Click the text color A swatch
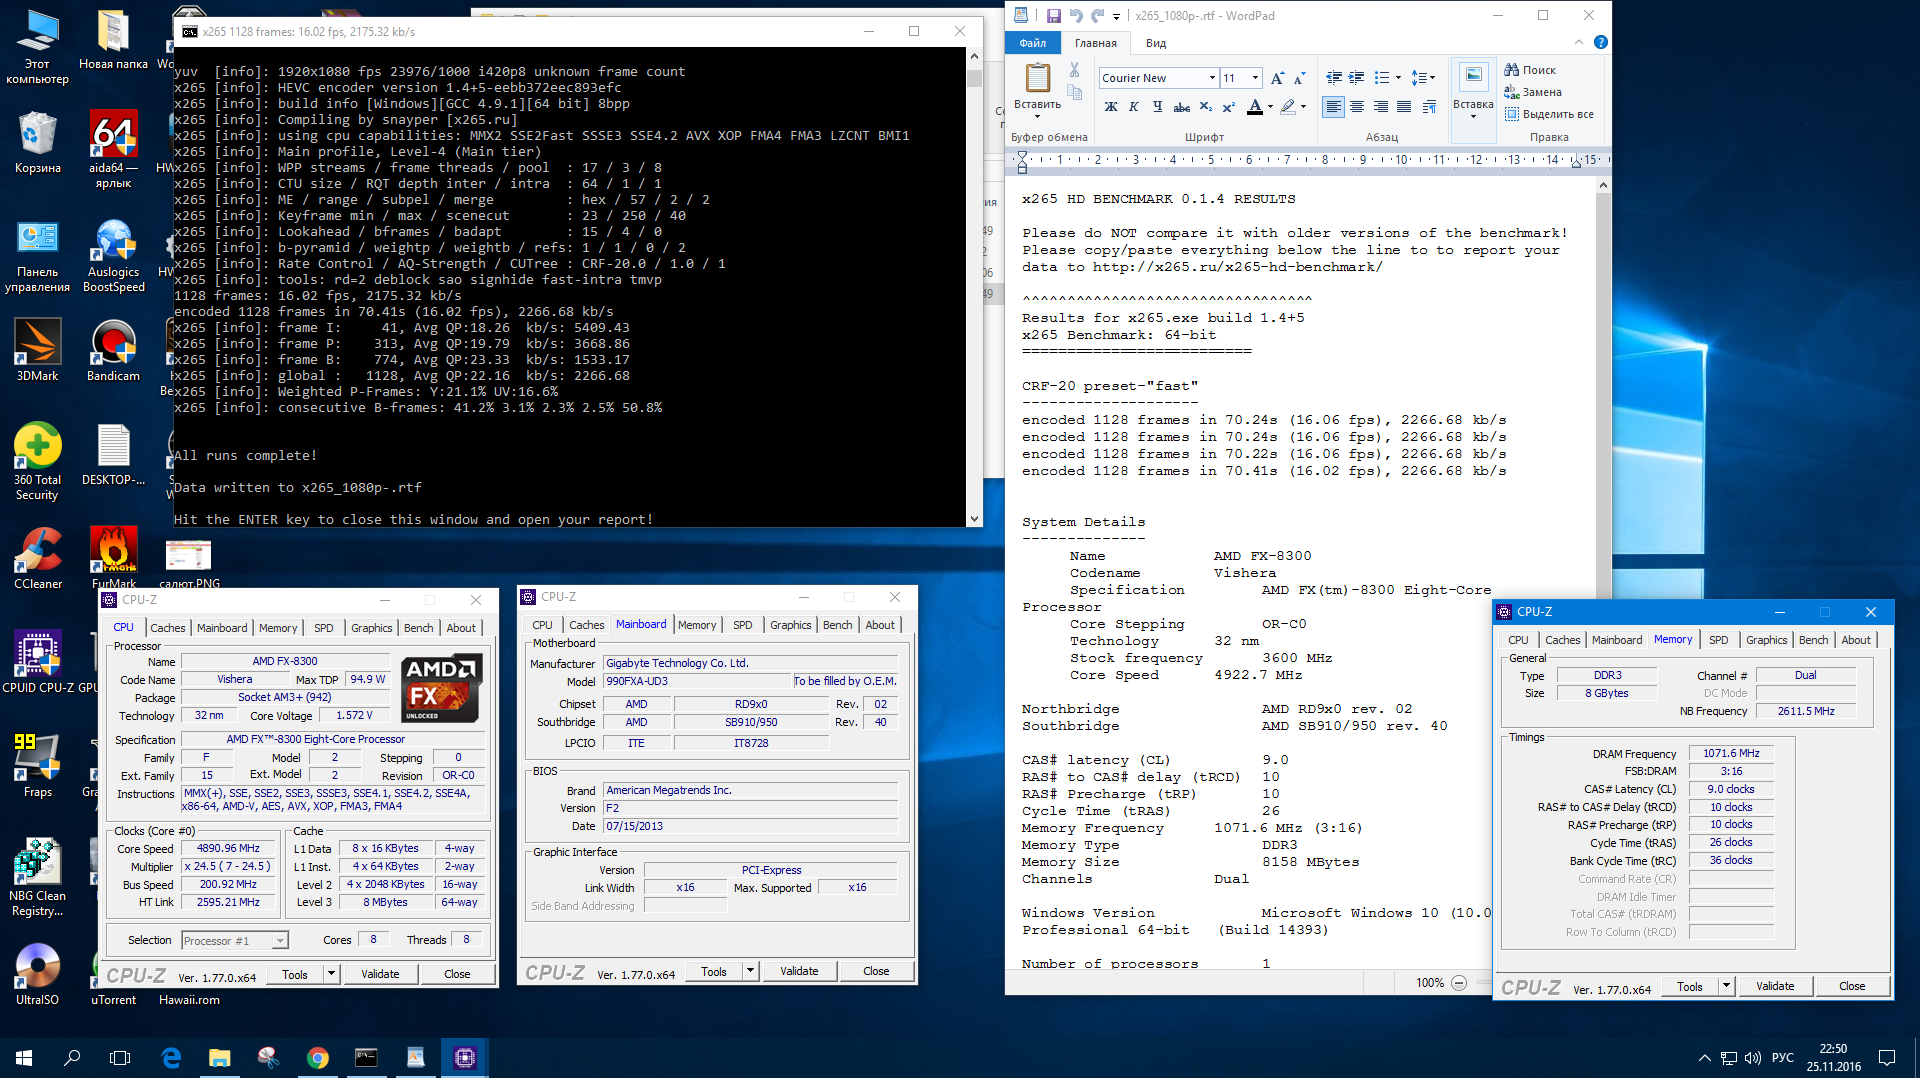1920x1078 pixels. point(1254,107)
